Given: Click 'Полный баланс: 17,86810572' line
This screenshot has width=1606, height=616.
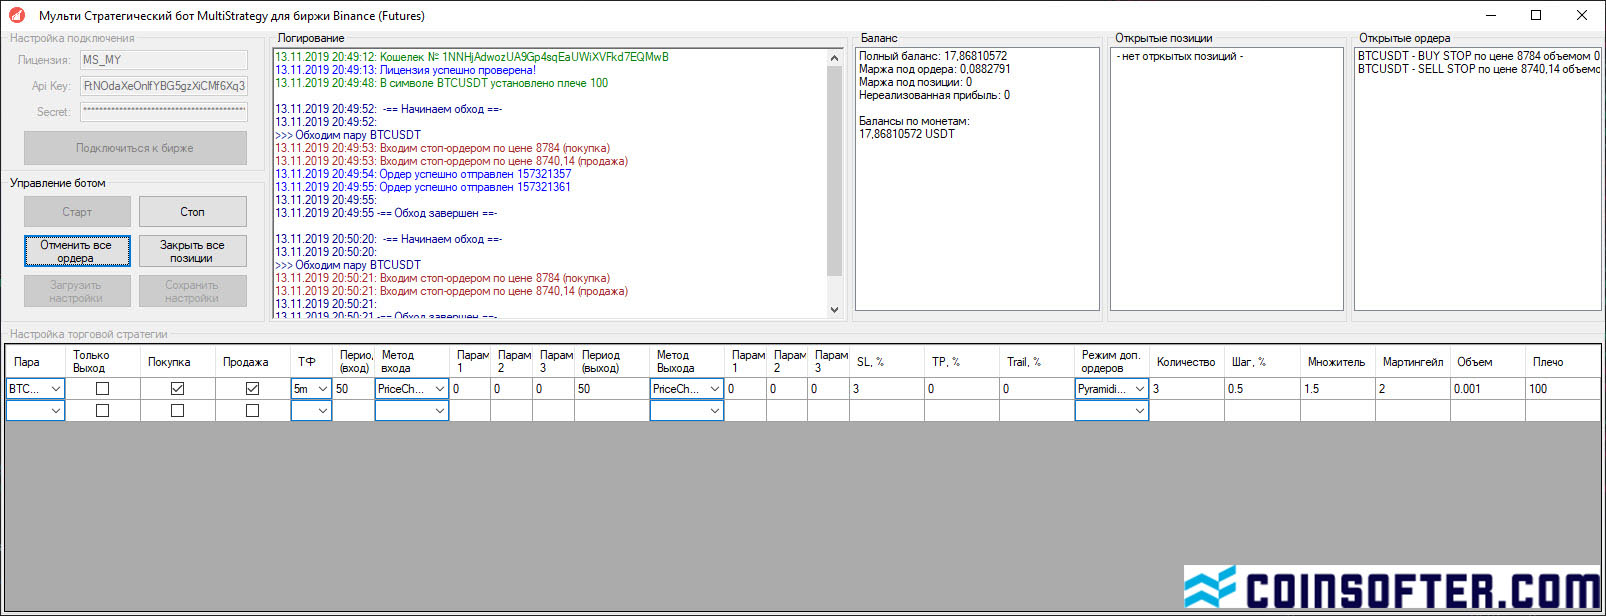Looking at the screenshot, I should pos(933,56).
